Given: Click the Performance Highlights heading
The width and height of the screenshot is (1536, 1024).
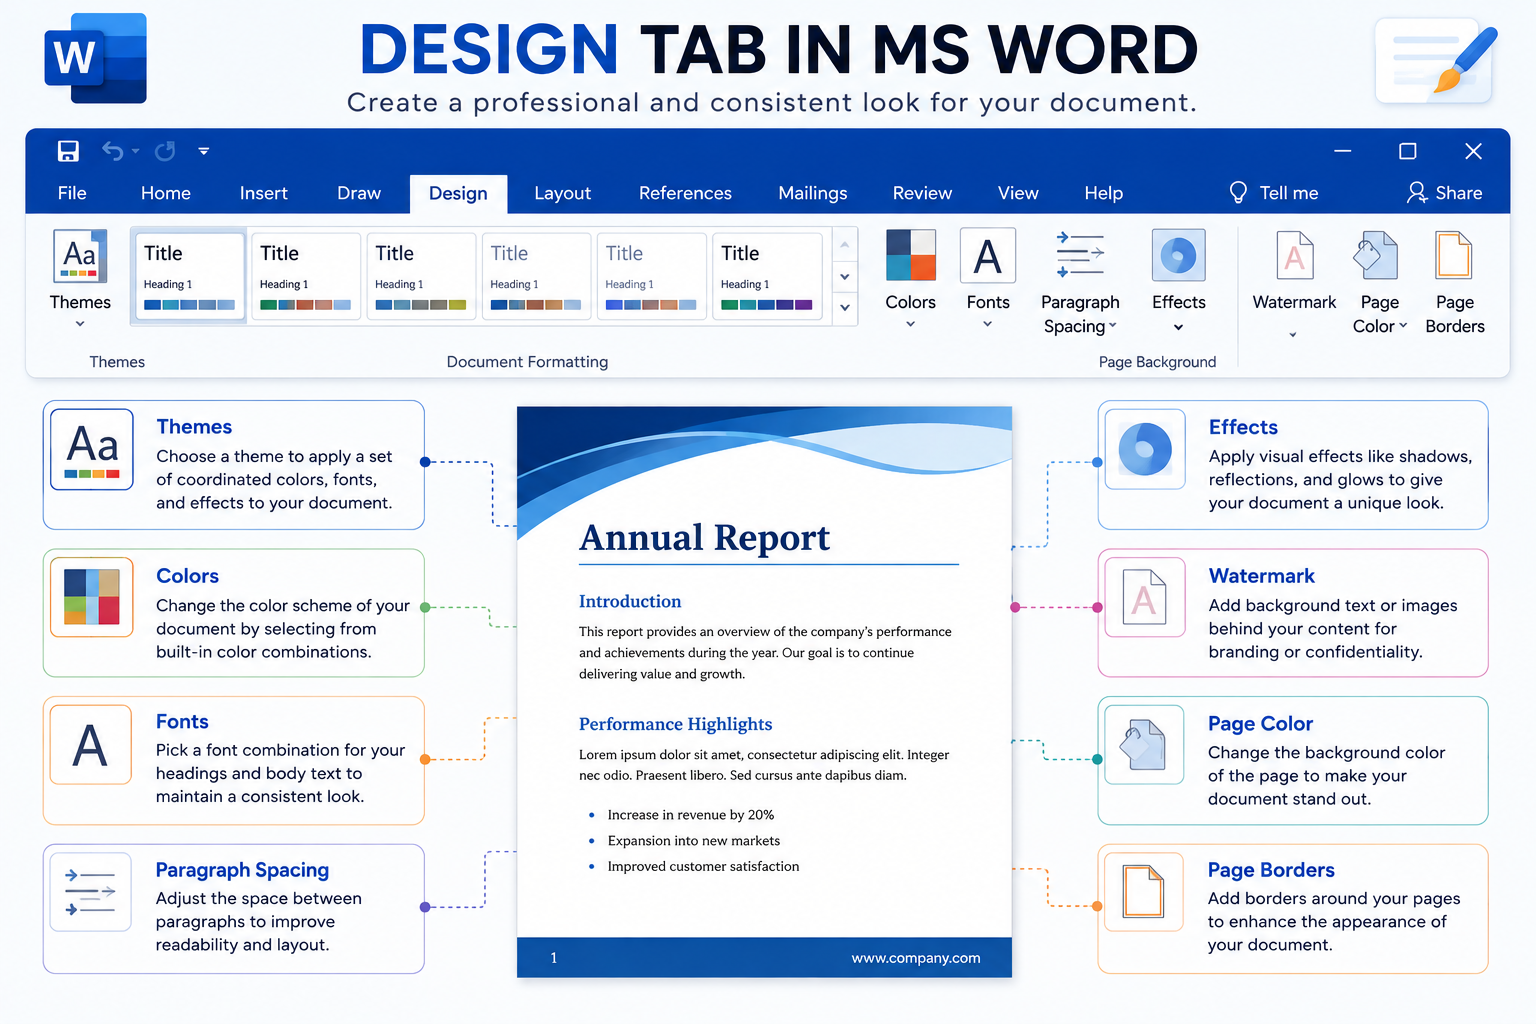Looking at the screenshot, I should (x=675, y=724).
